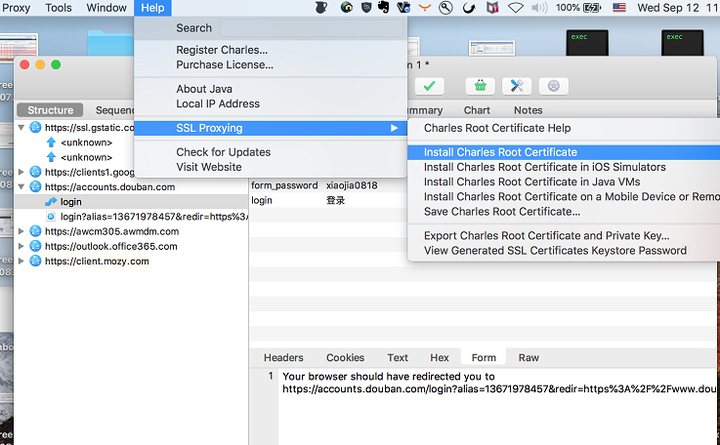This screenshot has height=445, width=720.
Task: Switch to the Headers response tab
Action: click(283, 357)
